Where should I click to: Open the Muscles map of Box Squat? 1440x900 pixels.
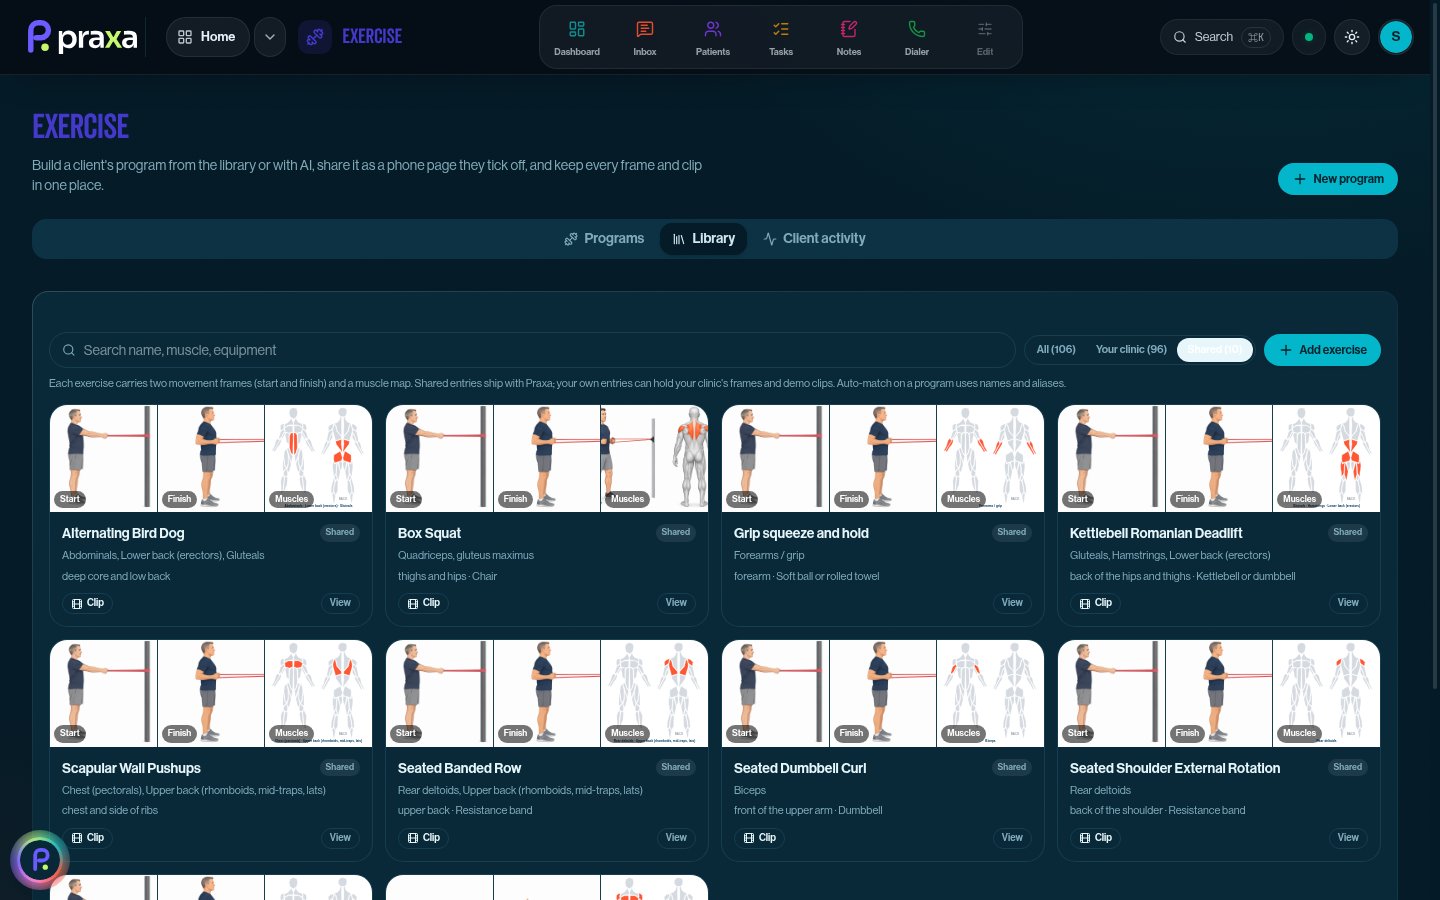[654, 459]
